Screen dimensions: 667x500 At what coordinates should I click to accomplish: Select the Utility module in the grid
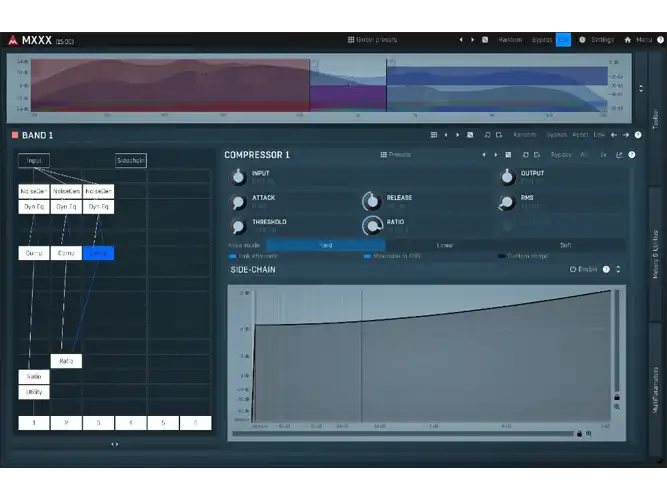pyautogui.click(x=34, y=392)
